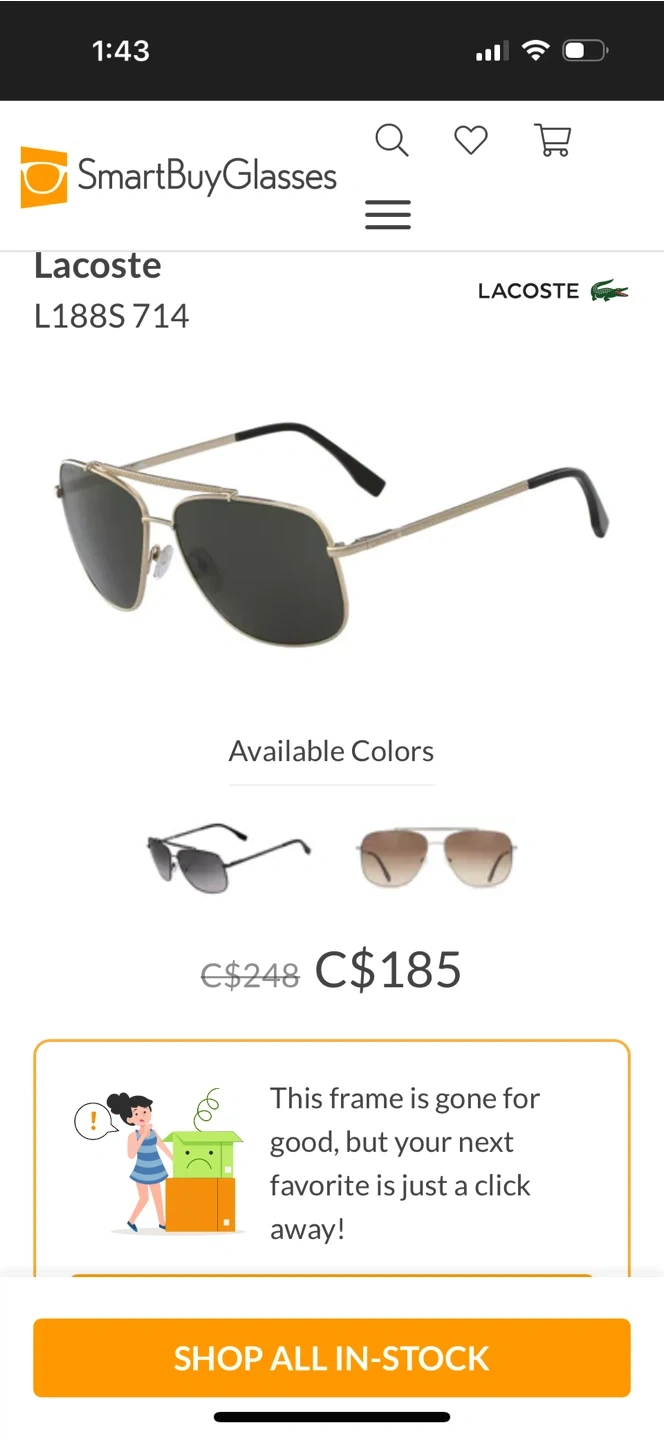Expand the hamburger navigation menu
Screen dimensions: 664x1440
pos(388,215)
